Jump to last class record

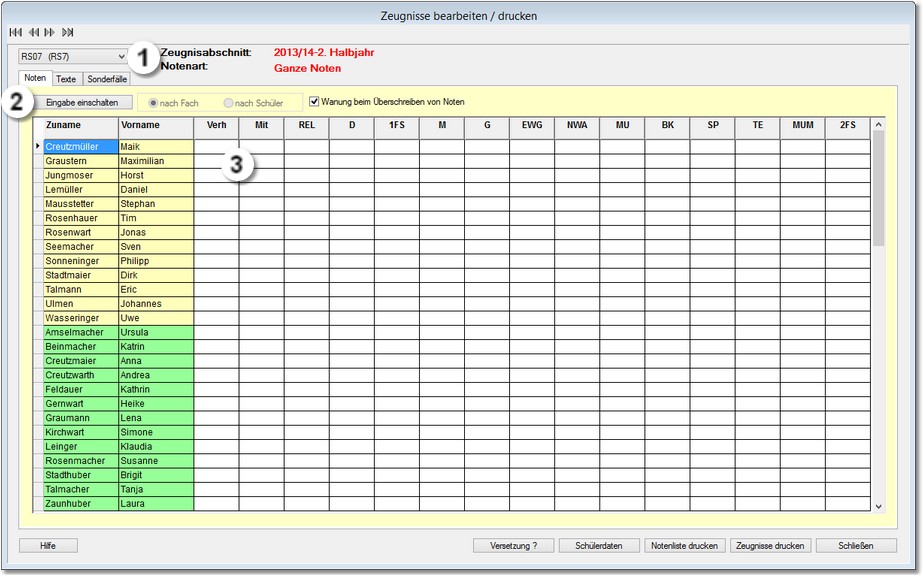click(x=68, y=32)
